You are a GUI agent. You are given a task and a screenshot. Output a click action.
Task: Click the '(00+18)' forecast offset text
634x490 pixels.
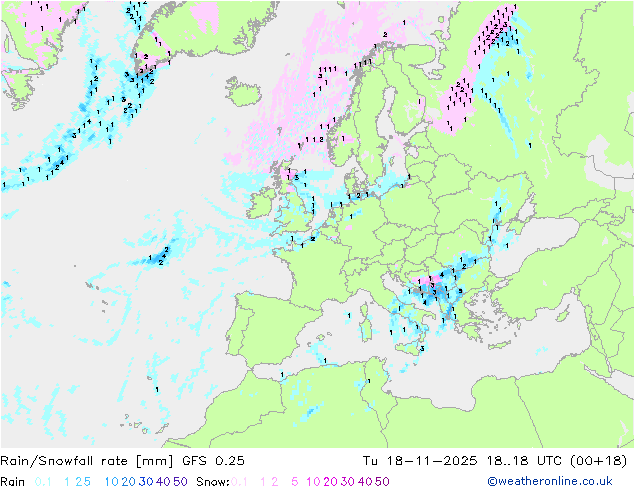click(x=598, y=461)
